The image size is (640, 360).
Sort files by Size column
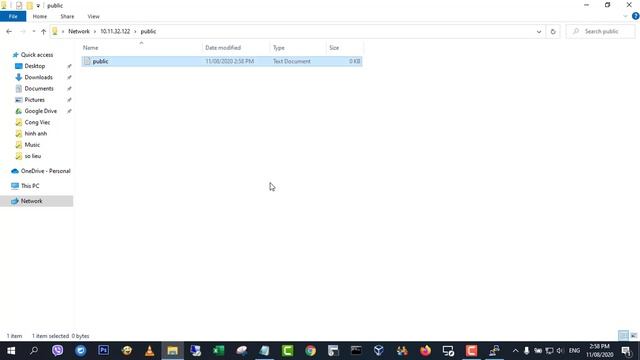click(x=344, y=48)
